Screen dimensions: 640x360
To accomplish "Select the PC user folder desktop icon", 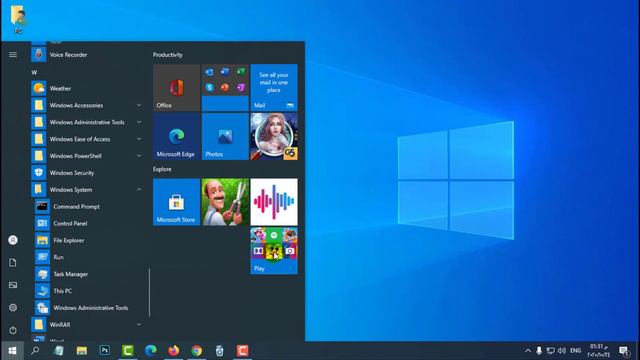I will coord(18,19).
